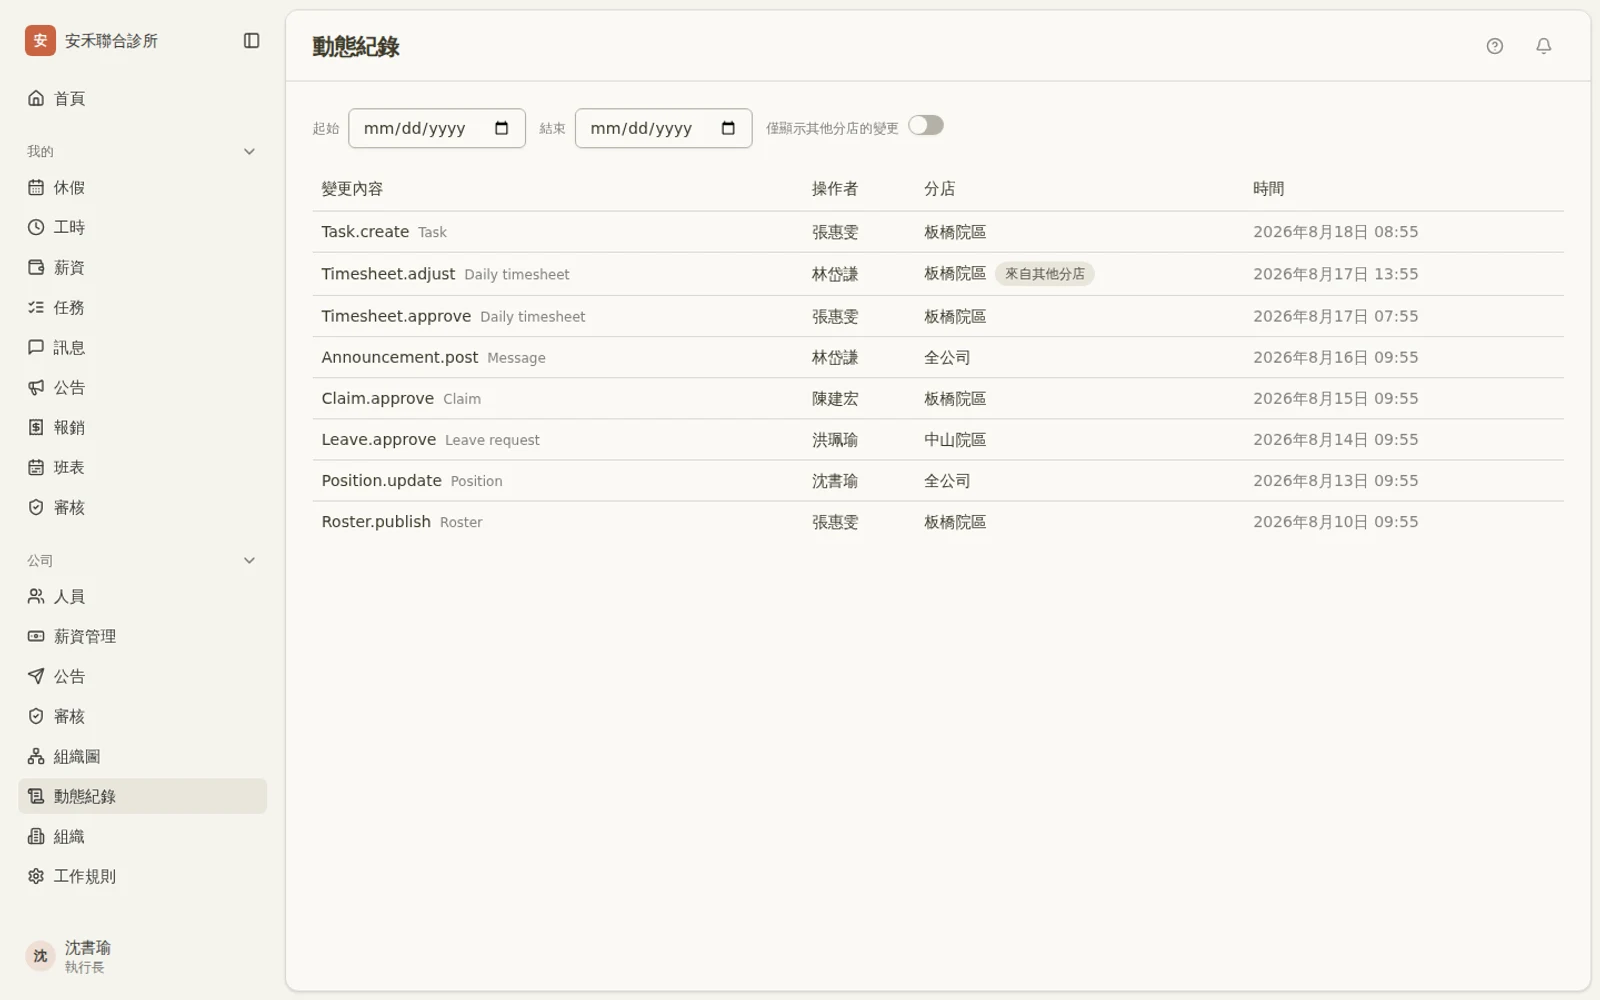Open 沈書瑜 user profile menu
This screenshot has height=1000, width=1600.
click(143, 957)
